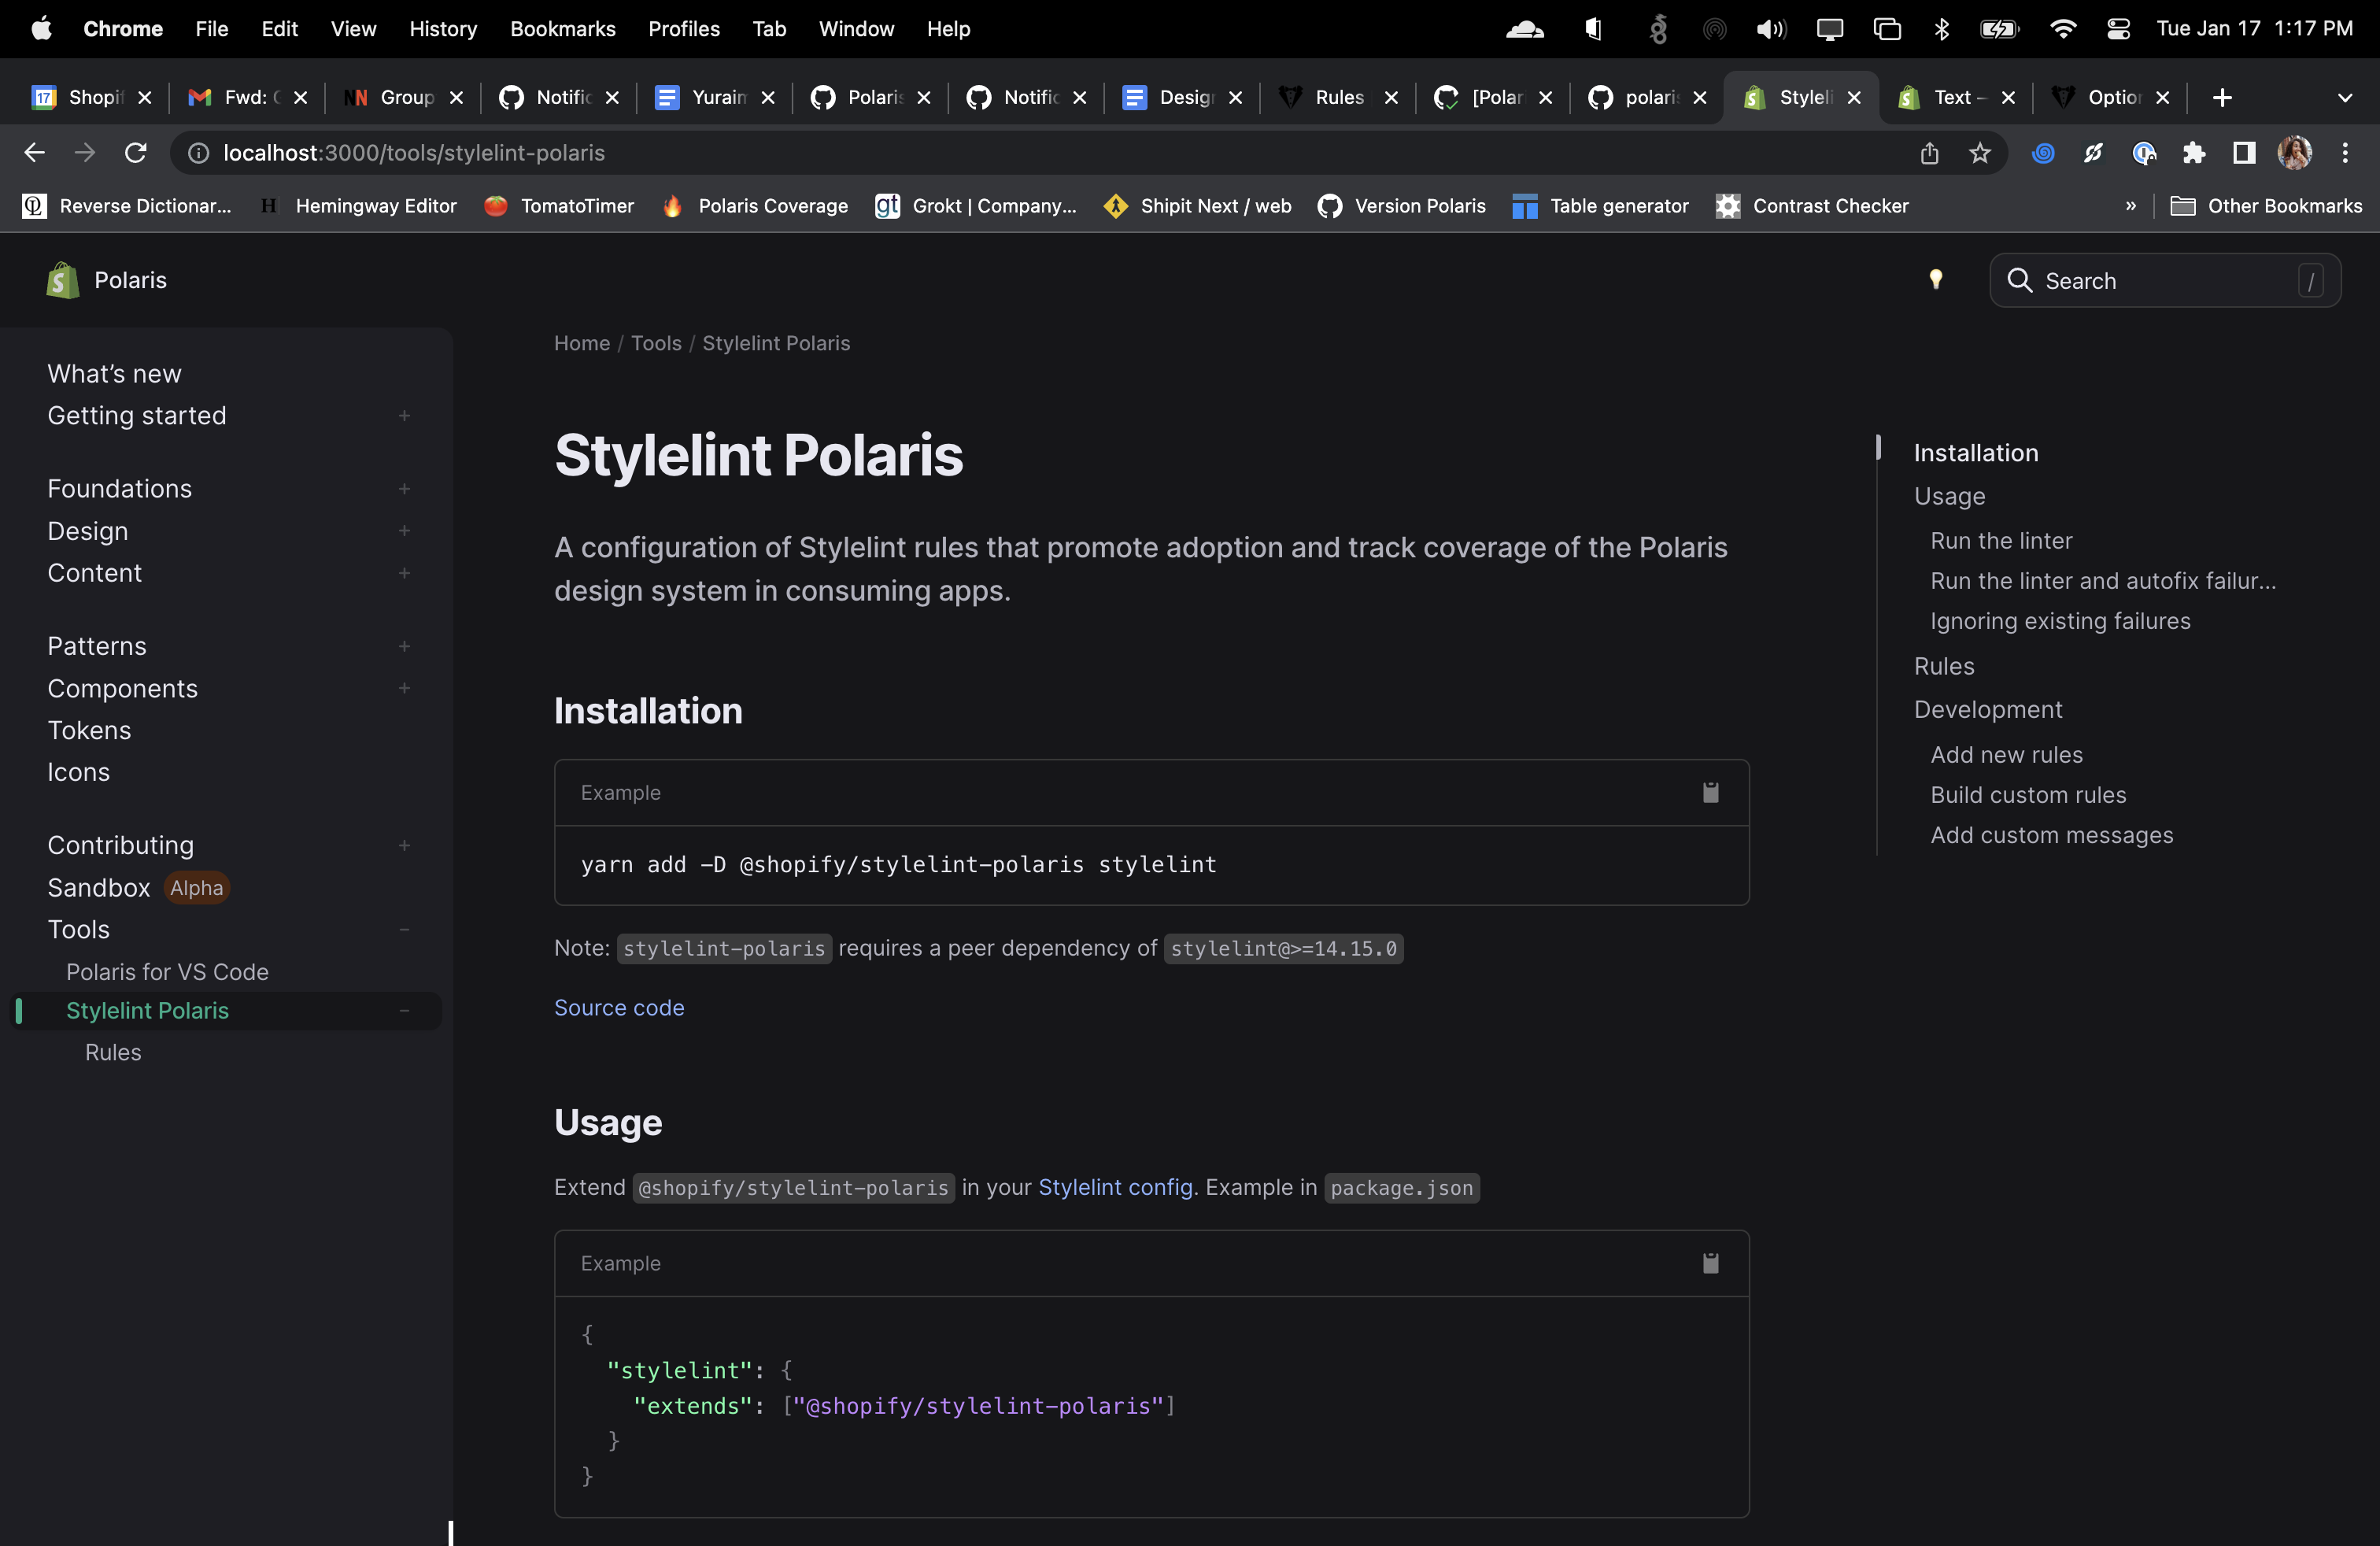Image resolution: width=2380 pixels, height=1546 pixels.
Task: Reload the page
Action: (x=136, y=153)
